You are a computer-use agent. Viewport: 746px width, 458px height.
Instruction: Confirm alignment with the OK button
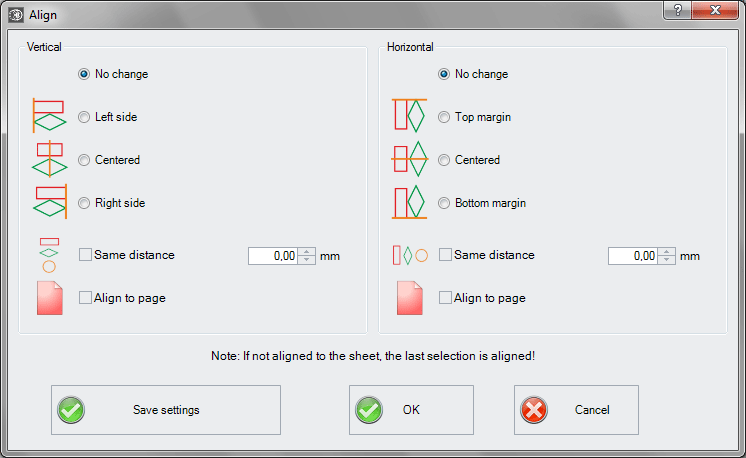(x=412, y=410)
